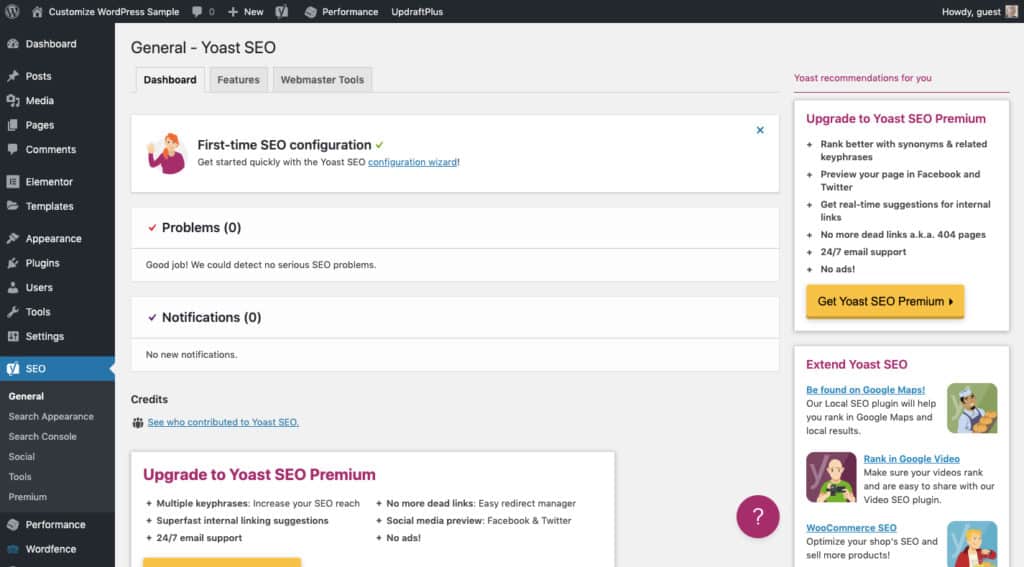The height and width of the screenshot is (567, 1024).
Task: Open Be found on Google Maps link
Action: click(865, 390)
